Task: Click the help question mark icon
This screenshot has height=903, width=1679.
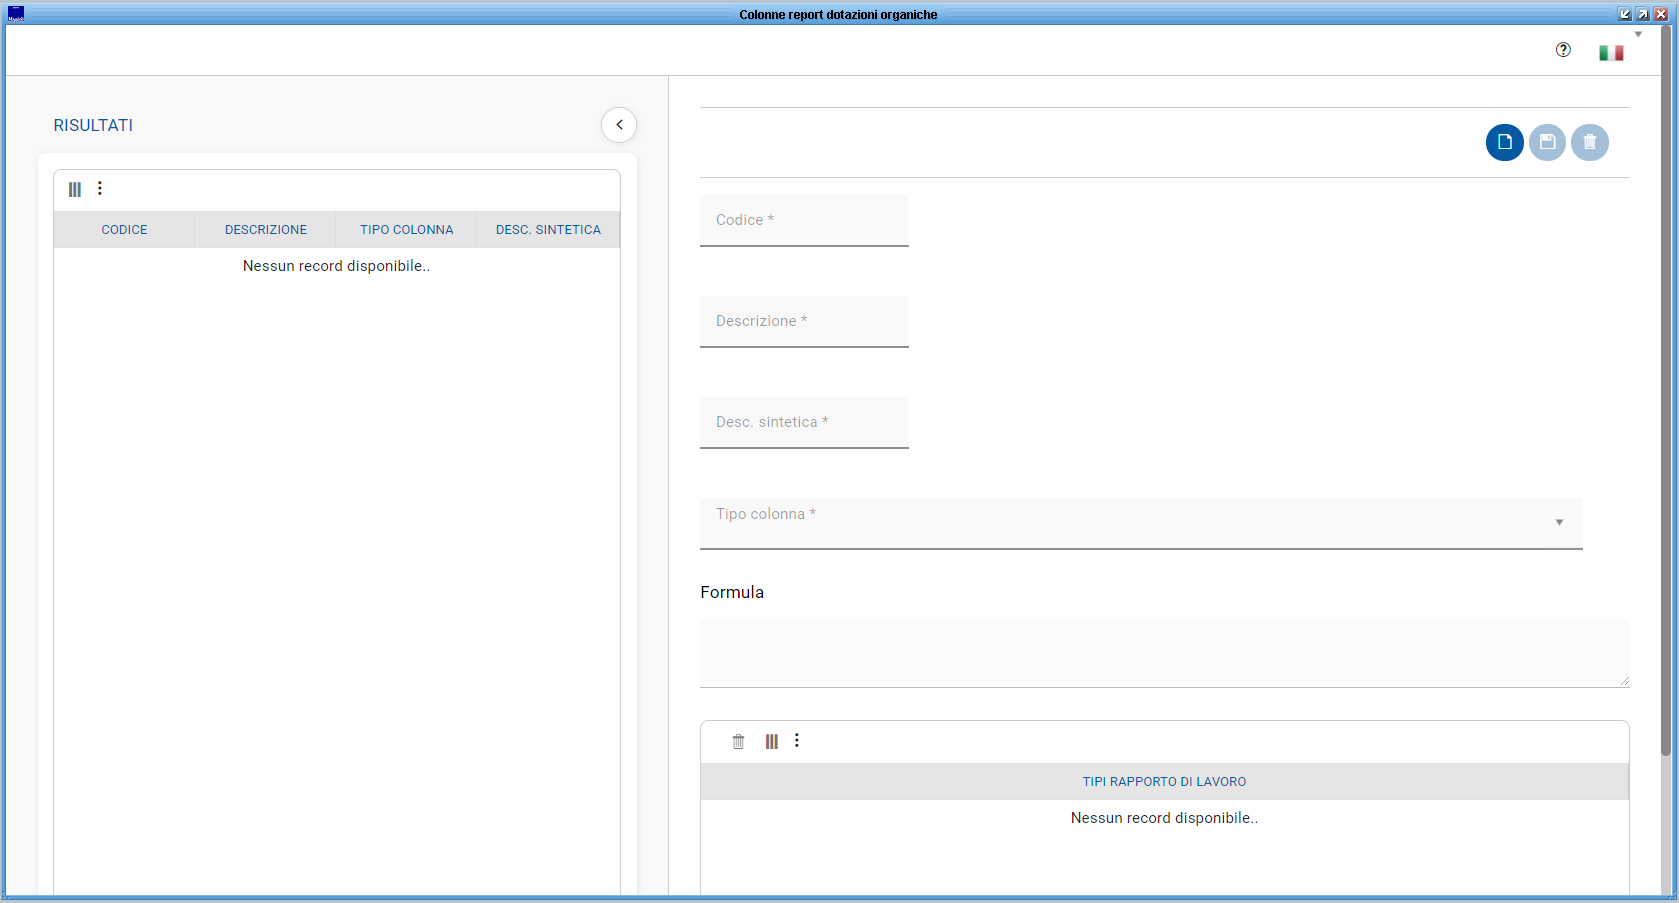Action: coord(1563,50)
